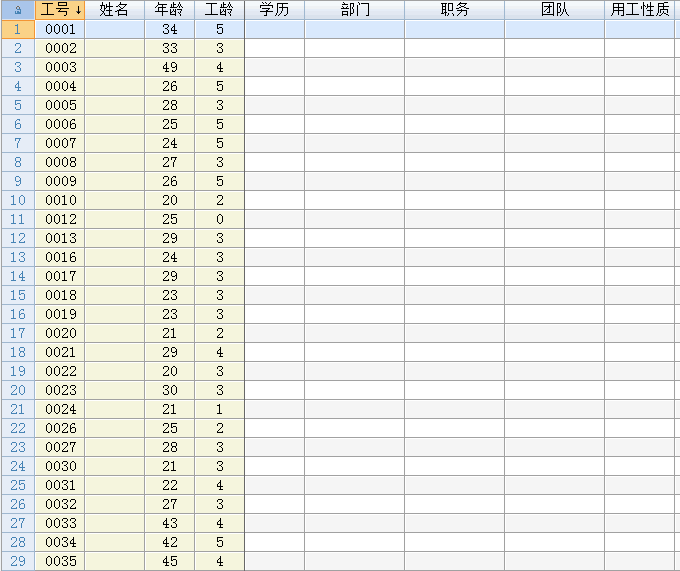This screenshot has height=571, width=680.
Task: Select employee ID cell 0026
Action: point(60,428)
